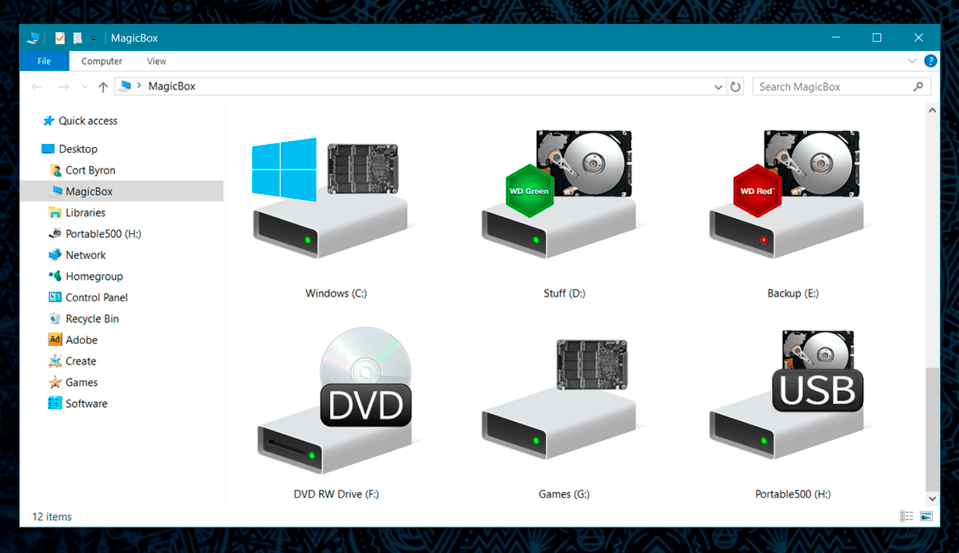This screenshot has width=959, height=553.
Task: Click the 12 items status text
Action: point(52,516)
